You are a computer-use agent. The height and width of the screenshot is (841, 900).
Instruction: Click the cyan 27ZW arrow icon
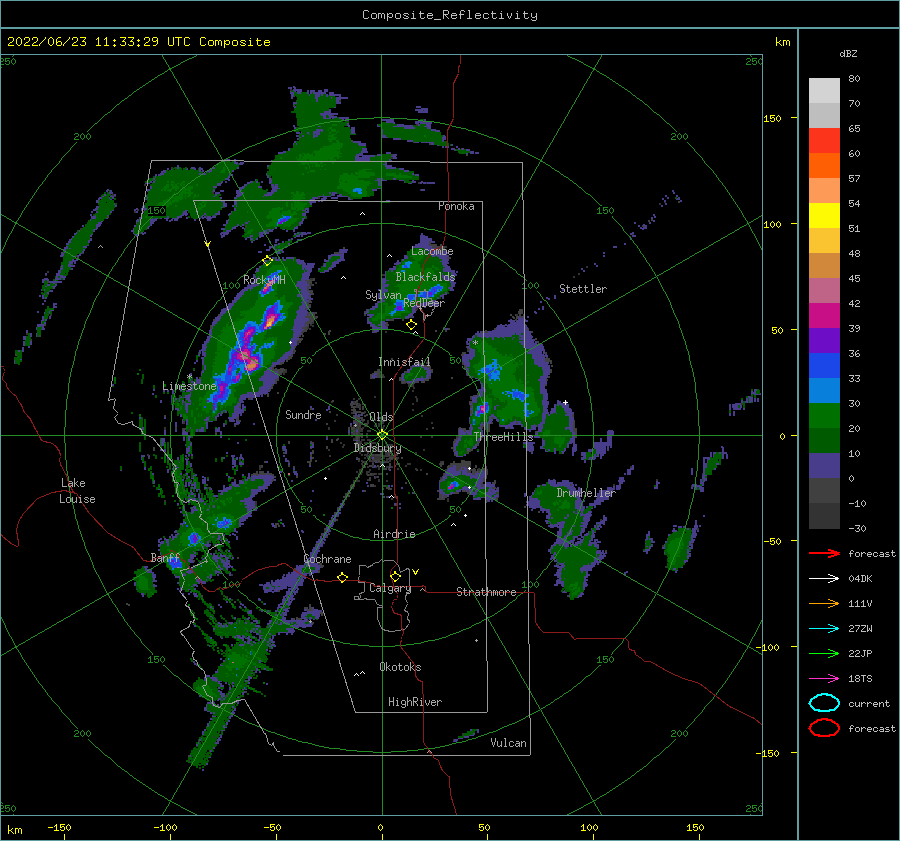(x=824, y=629)
